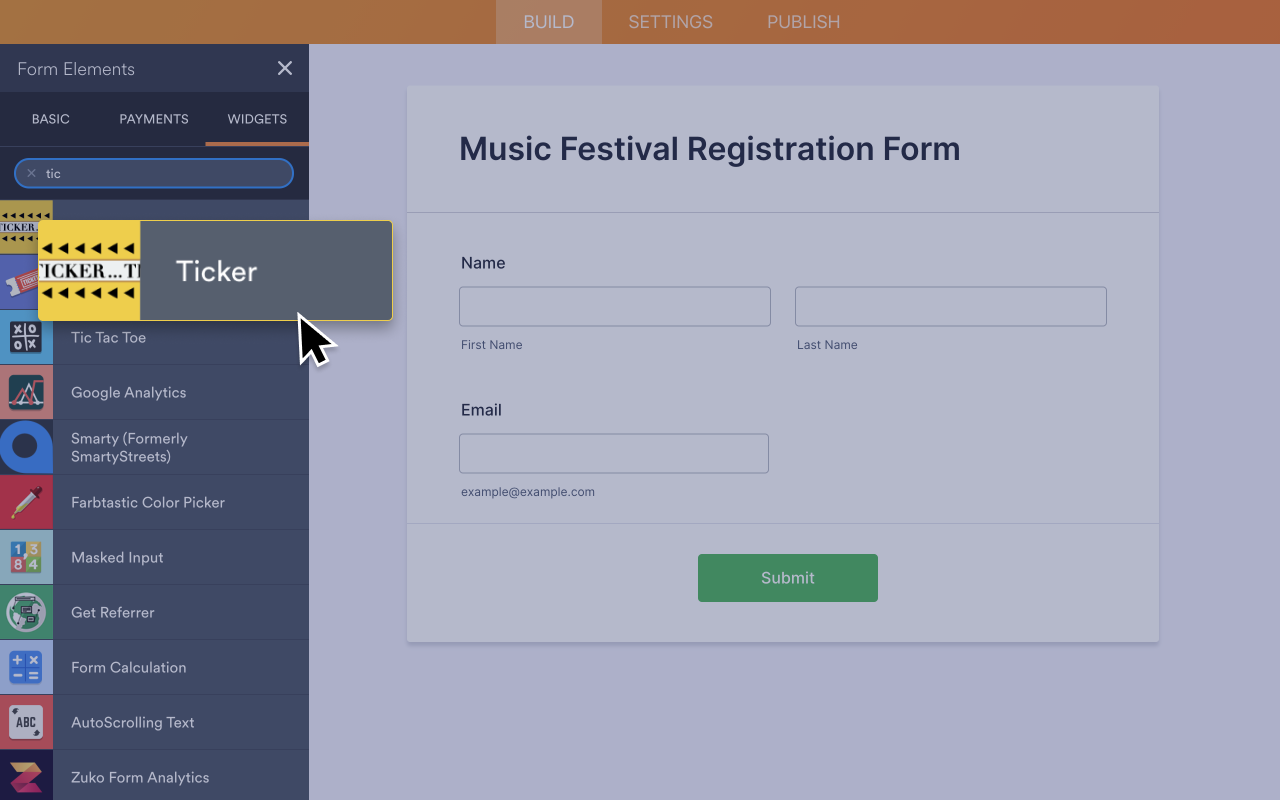Viewport: 1280px width, 800px height.
Task: Click the Farbtastic Color Picker brush icon
Action: pos(24,502)
